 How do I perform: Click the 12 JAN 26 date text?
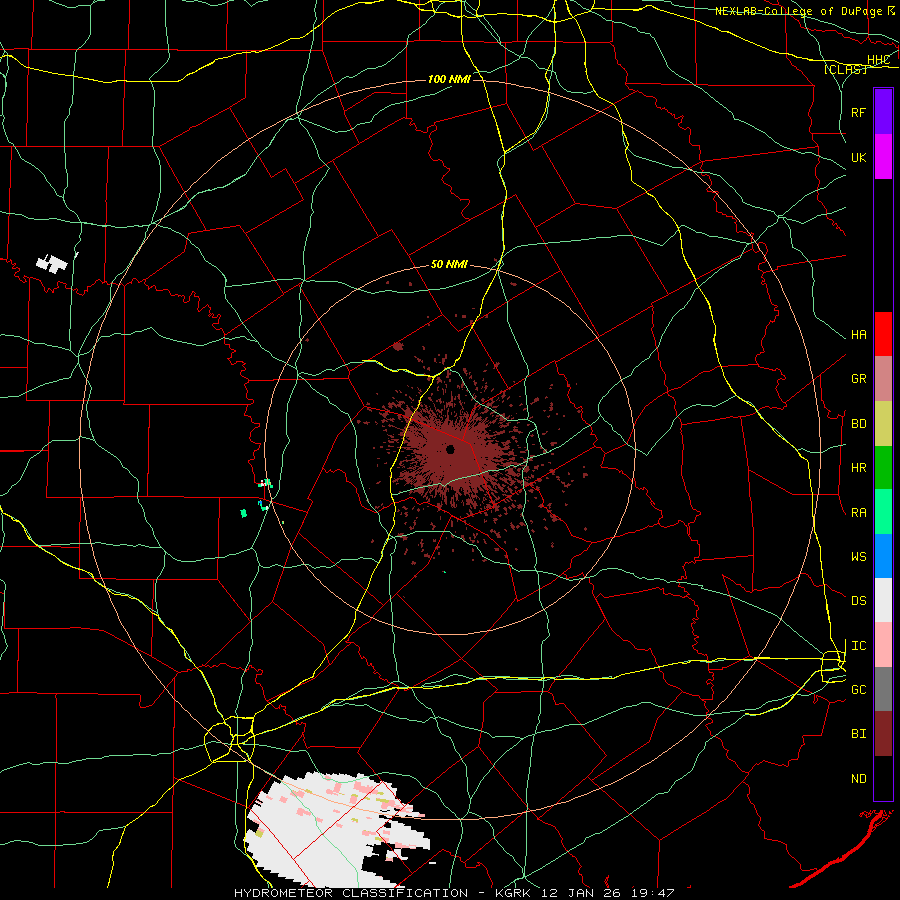tap(578, 893)
